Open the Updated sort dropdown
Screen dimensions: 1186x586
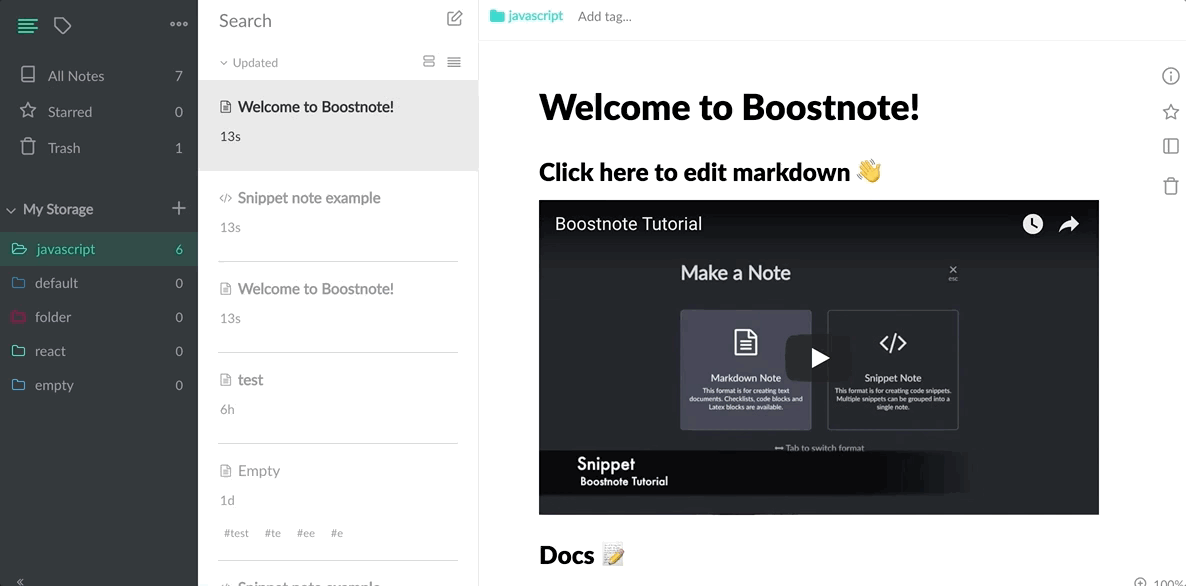coord(249,63)
